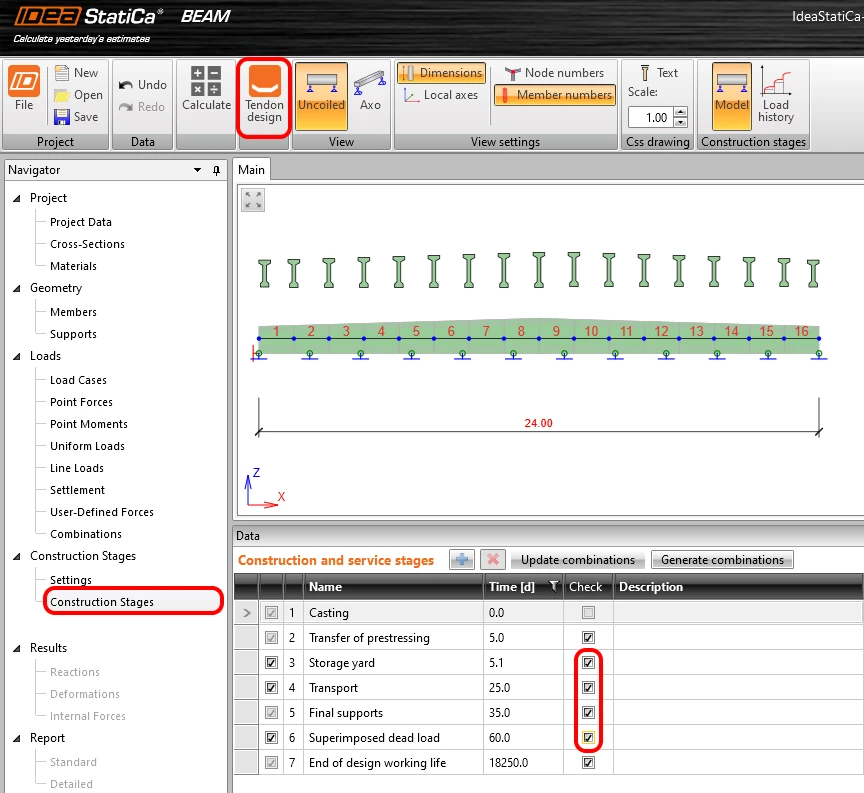
Task: Undo the last action
Action: tap(142, 85)
